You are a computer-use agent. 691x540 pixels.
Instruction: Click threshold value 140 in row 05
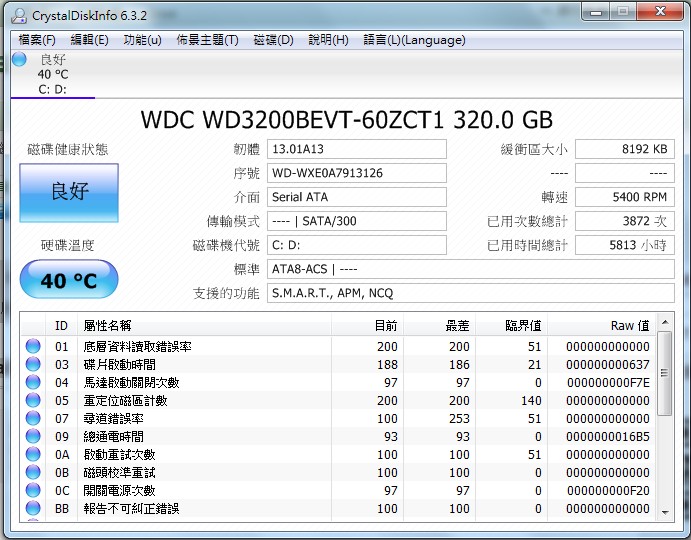click(x=531, y=401)
